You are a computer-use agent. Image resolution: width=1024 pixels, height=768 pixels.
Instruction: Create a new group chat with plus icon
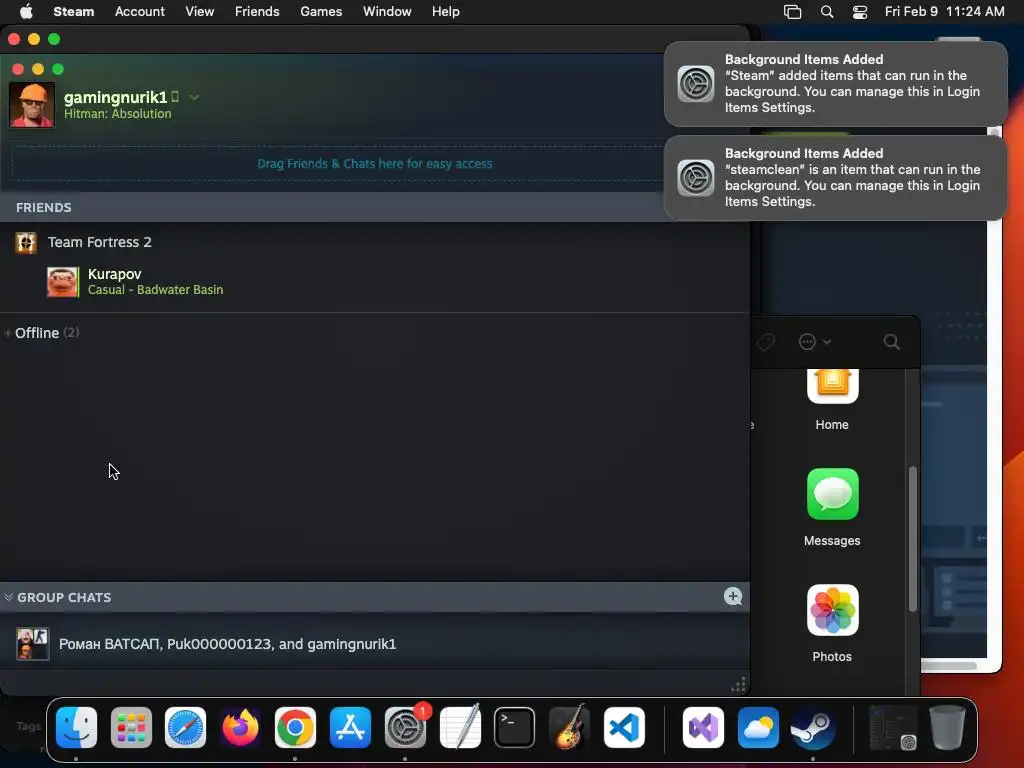[x=733, y=596]
